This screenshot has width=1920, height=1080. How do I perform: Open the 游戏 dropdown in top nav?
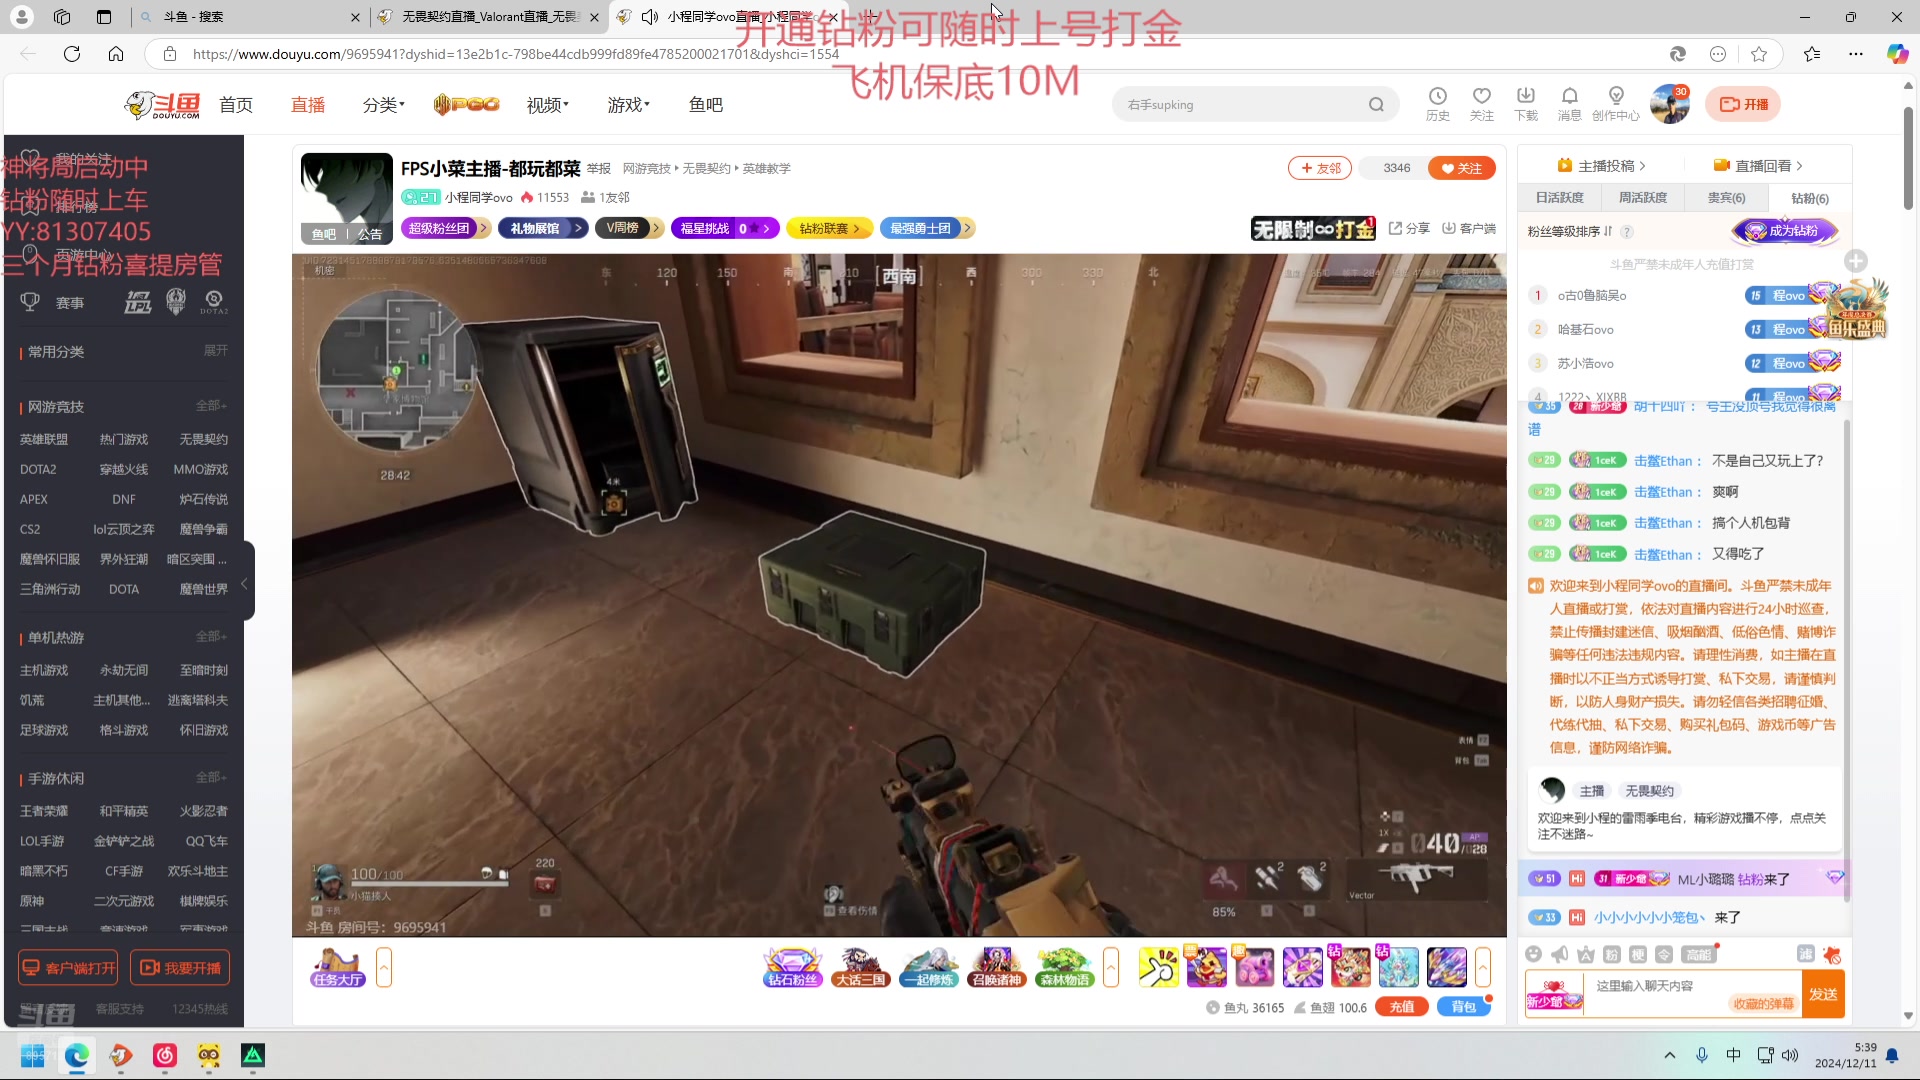pyautogui.click(x=628, y=105)
